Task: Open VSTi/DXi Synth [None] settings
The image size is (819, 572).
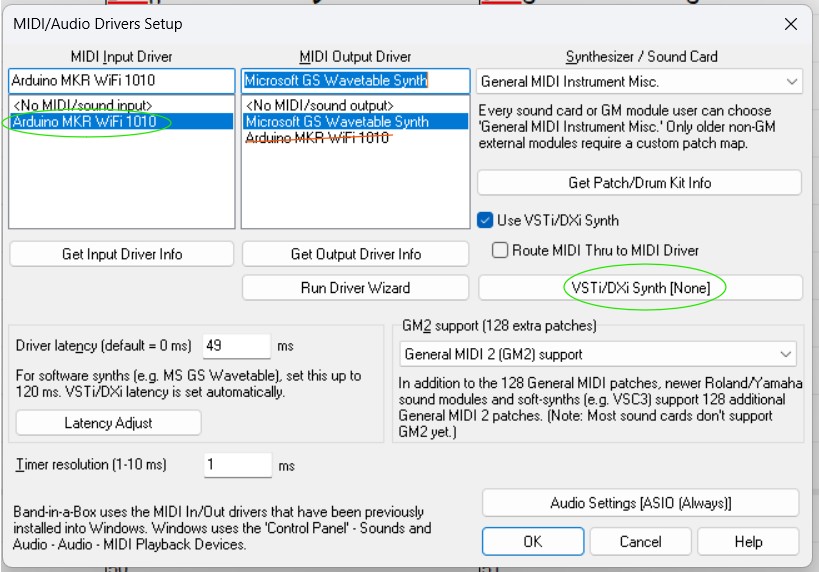Action: tap(640, 288)
